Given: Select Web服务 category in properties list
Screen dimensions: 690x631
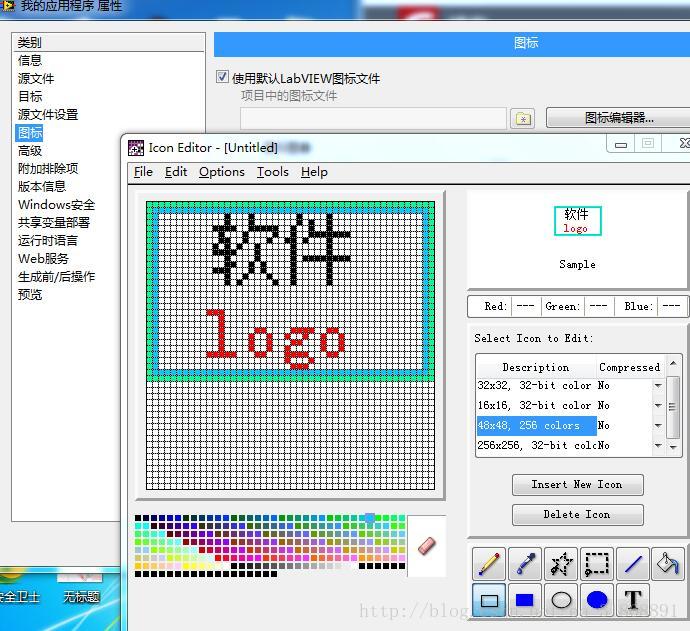Looking at the screenshot, I should 43,259.
